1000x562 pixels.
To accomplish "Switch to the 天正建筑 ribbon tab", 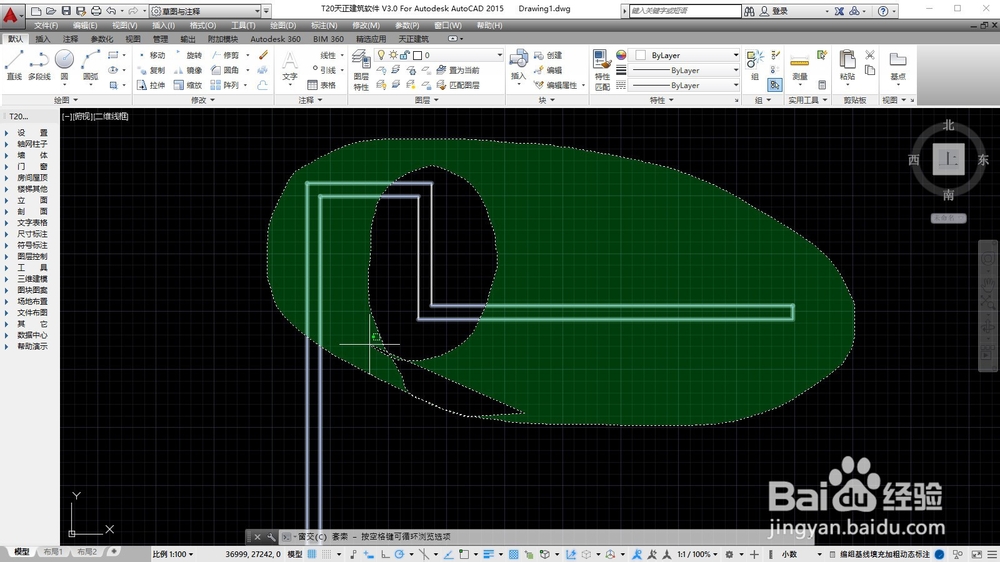I will click(x=413, y=39).
